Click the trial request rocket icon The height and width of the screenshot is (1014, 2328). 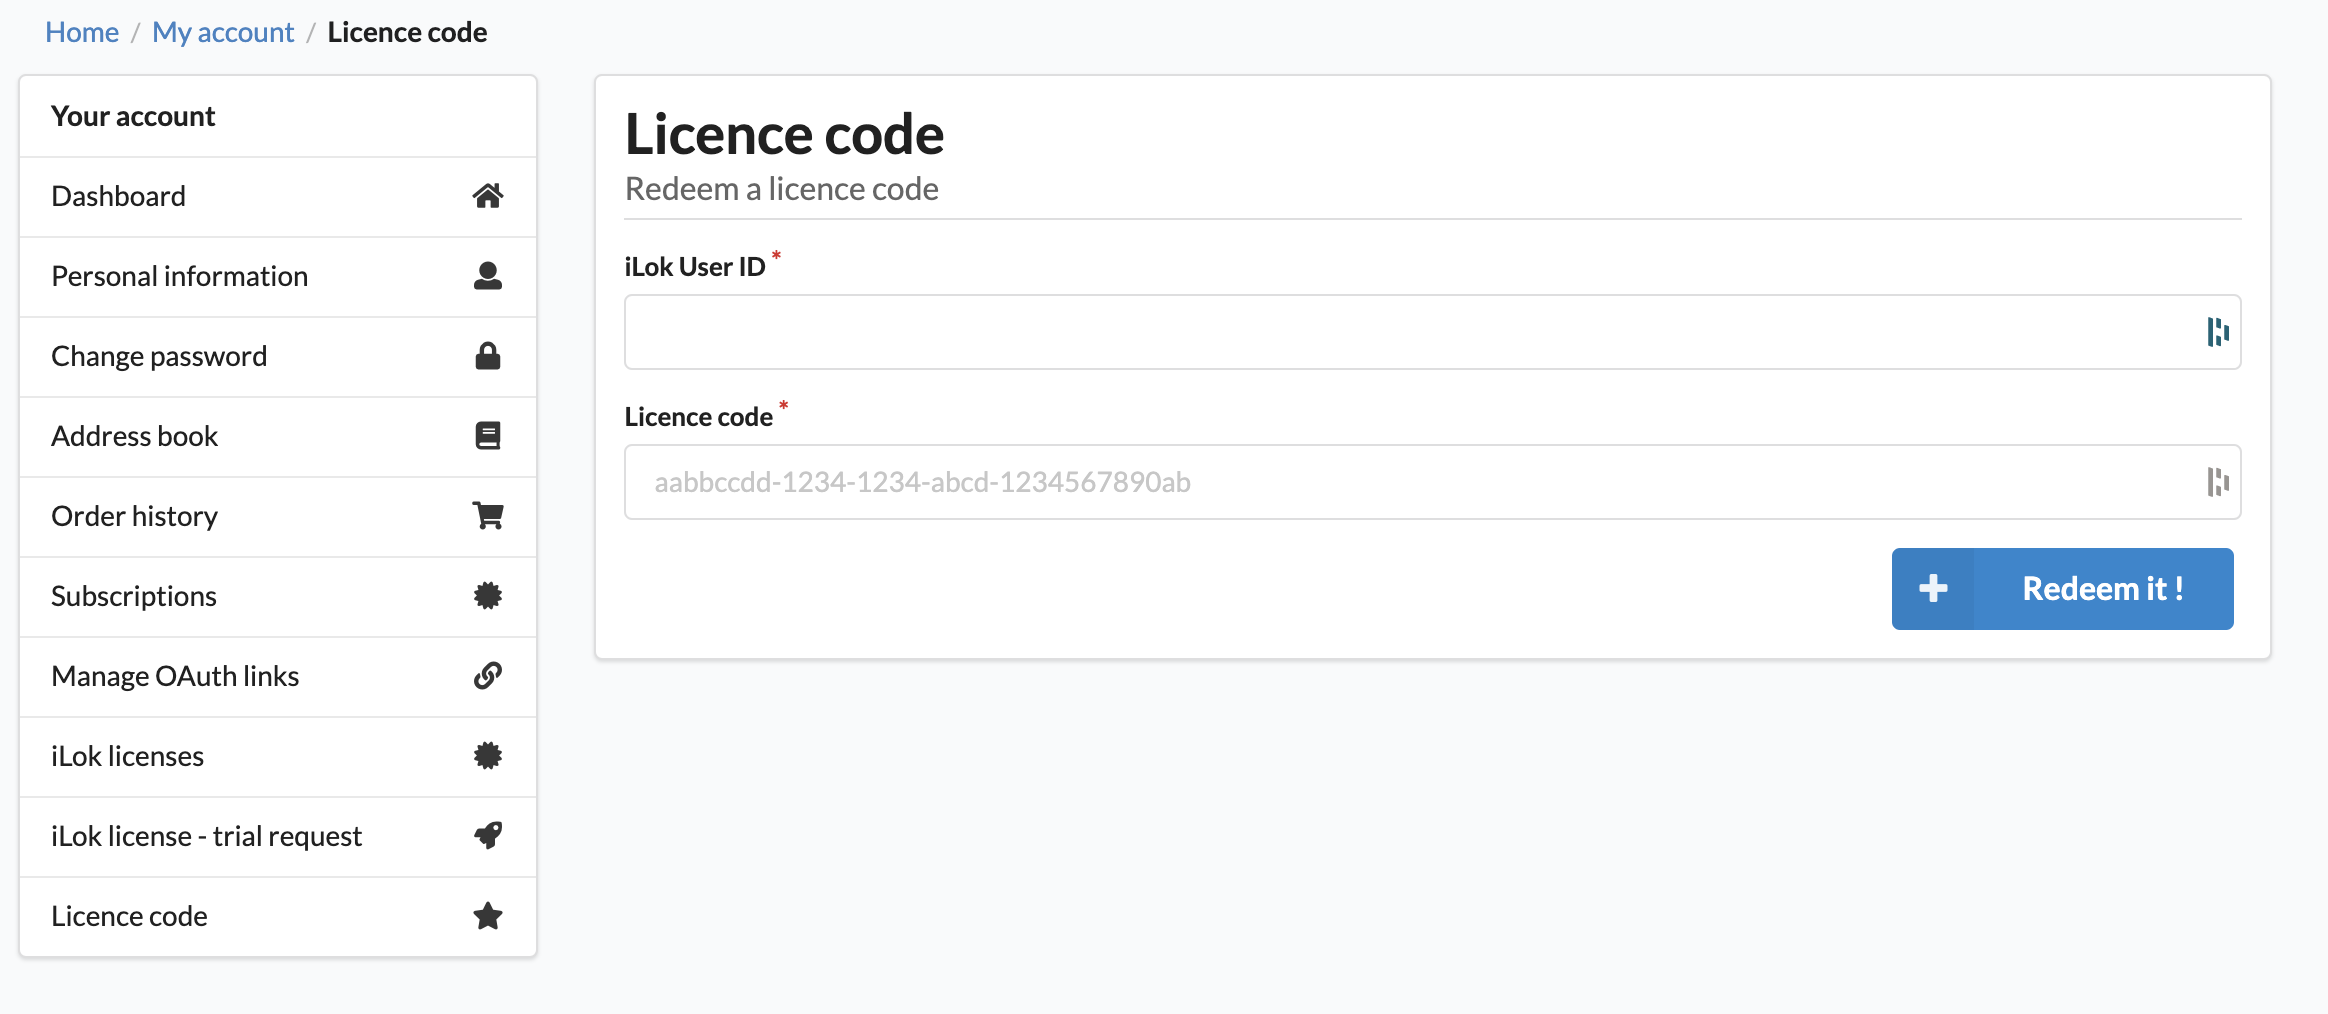pos(487,836)
